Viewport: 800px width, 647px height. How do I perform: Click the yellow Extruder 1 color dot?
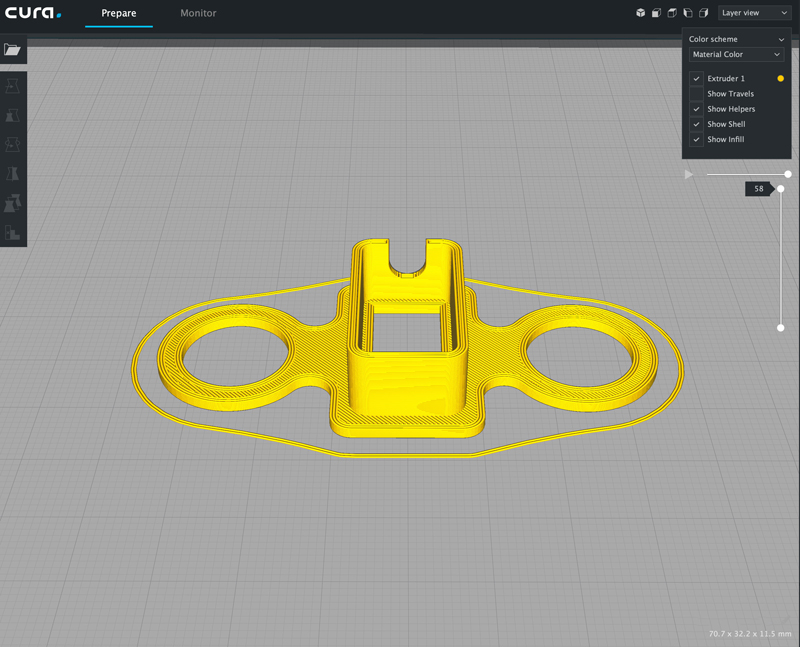click(781, 78)
